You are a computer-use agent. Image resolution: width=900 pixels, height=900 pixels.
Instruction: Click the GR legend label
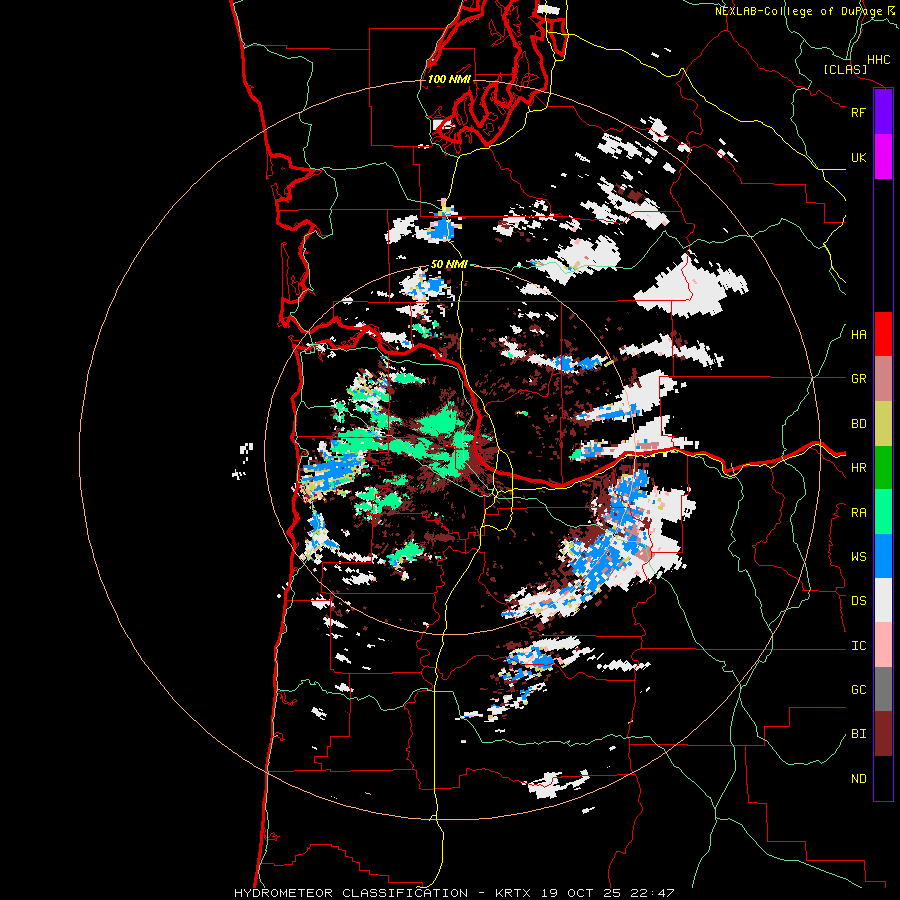[x=859, y=379]
